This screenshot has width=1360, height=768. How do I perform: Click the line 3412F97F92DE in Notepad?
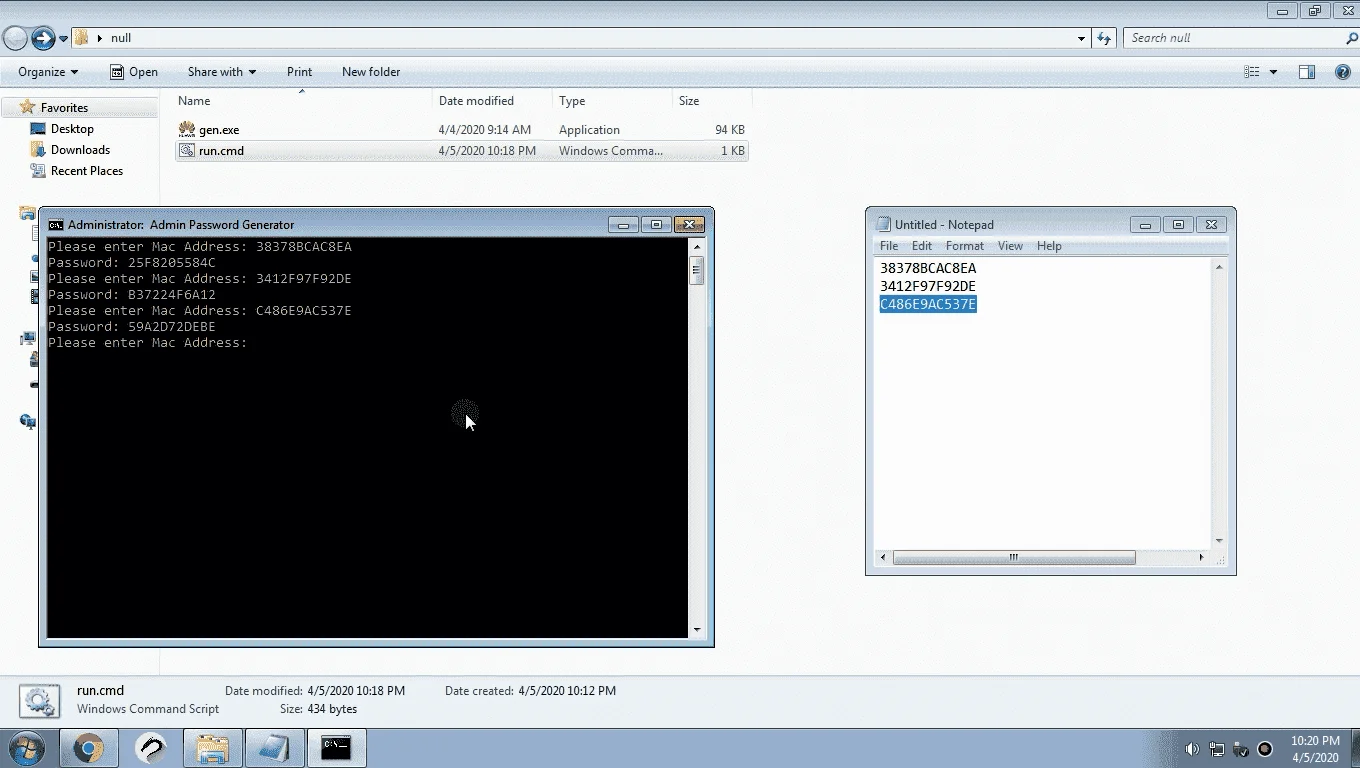pyautogui.click(x=928, y=286)
